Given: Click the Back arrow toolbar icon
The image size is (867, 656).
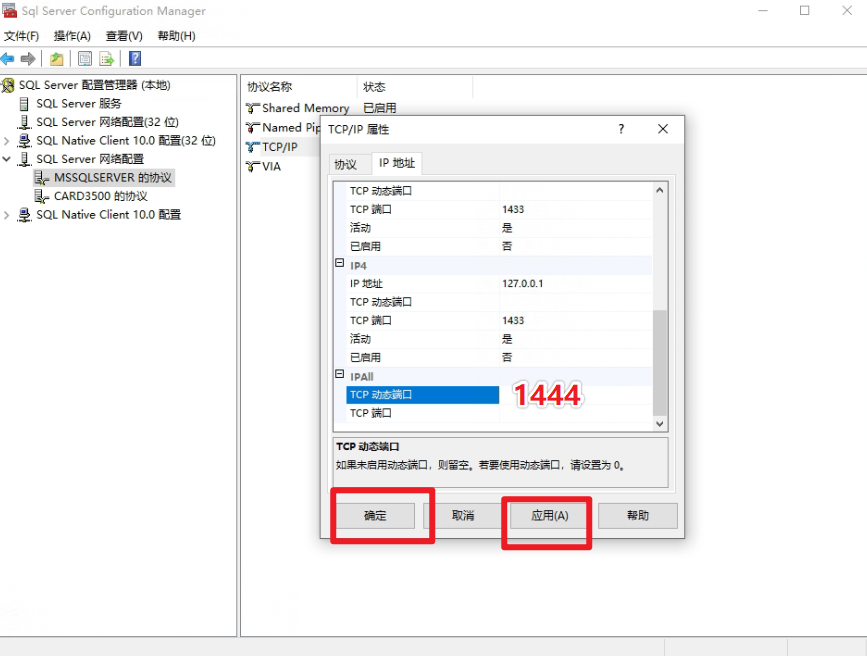Looking at the screenshot, I should 8,59.
